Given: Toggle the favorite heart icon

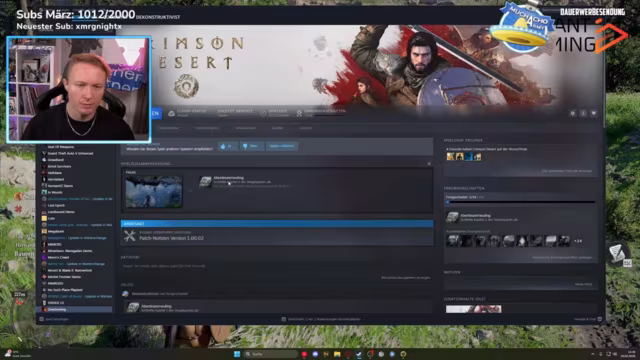Looking at the screenshot, I should [594, 113].
